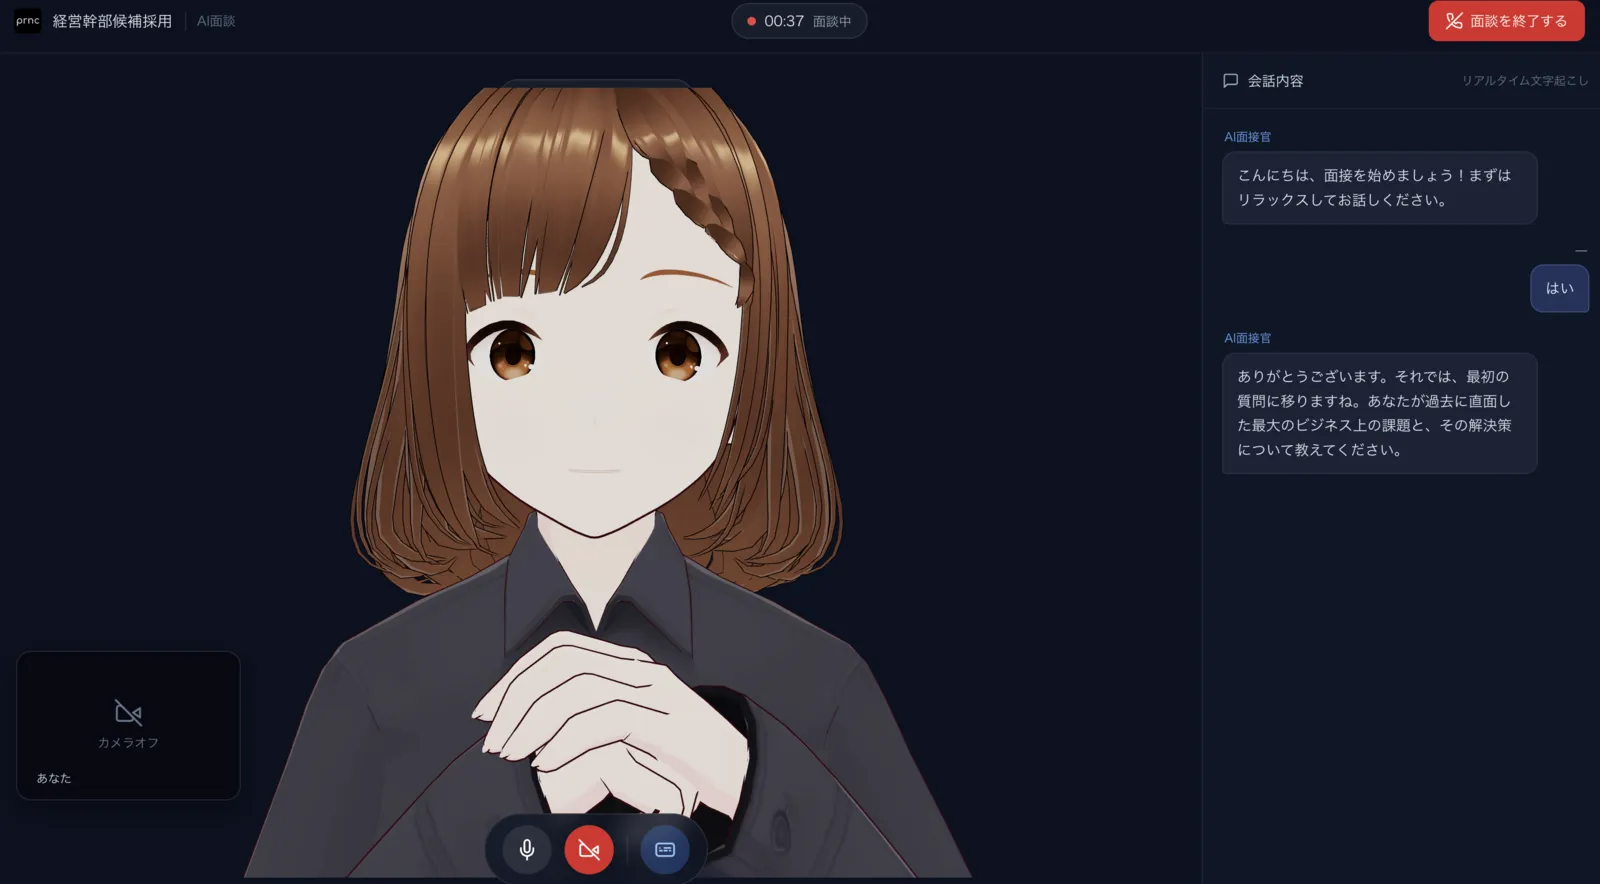
Task: Click the 経営幹部候補採用 title
Action: coord(112,21)
